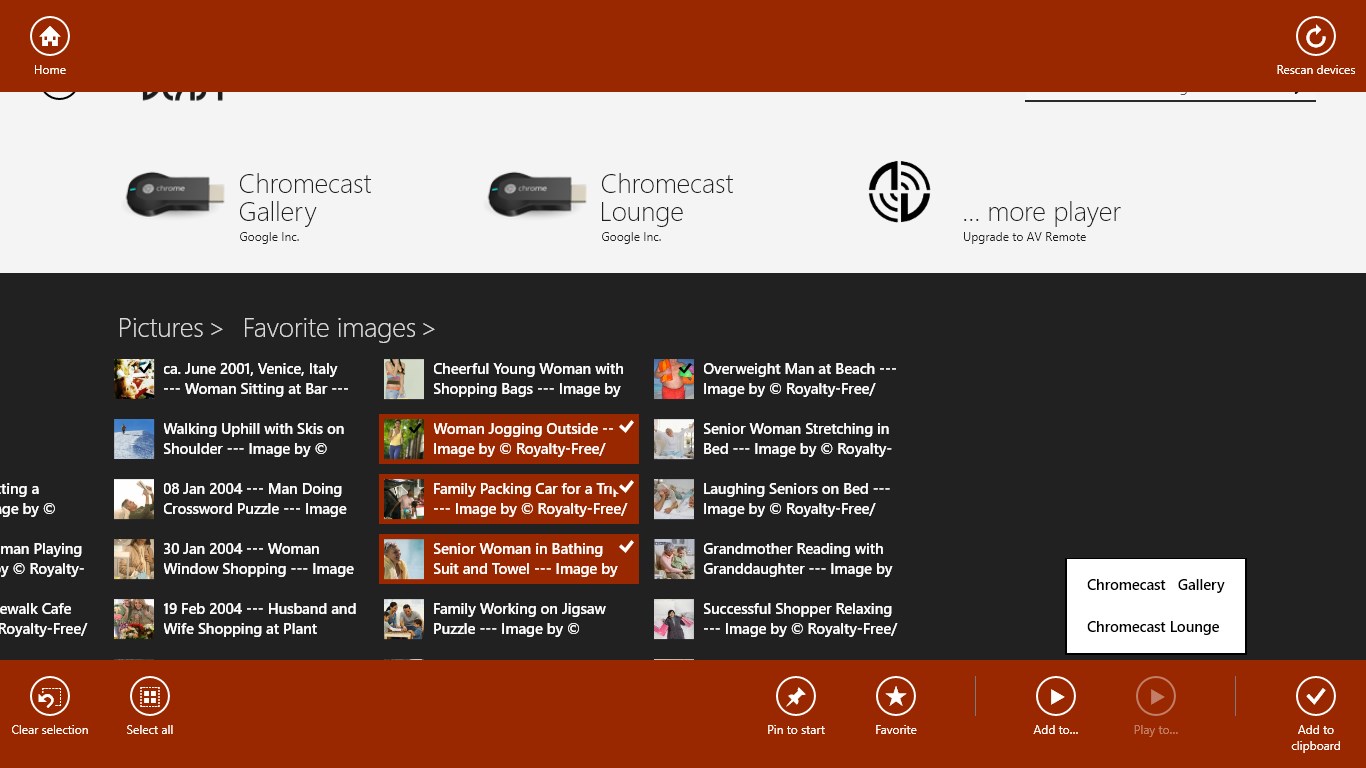
Task: Select the Chromecast Gallery device icon
Action: tap(175, 194)
